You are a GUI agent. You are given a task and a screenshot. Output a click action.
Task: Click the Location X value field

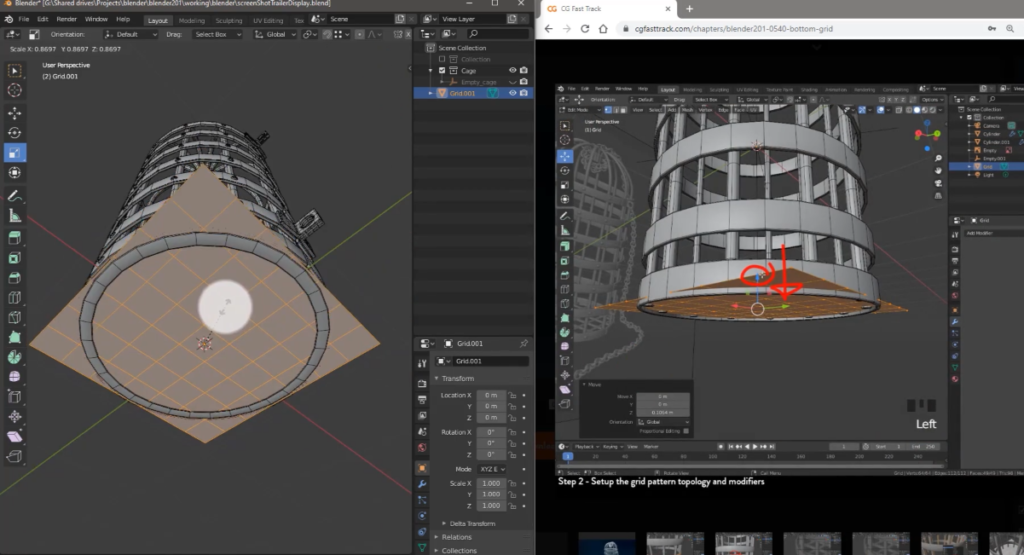click(x=491, y=396)
